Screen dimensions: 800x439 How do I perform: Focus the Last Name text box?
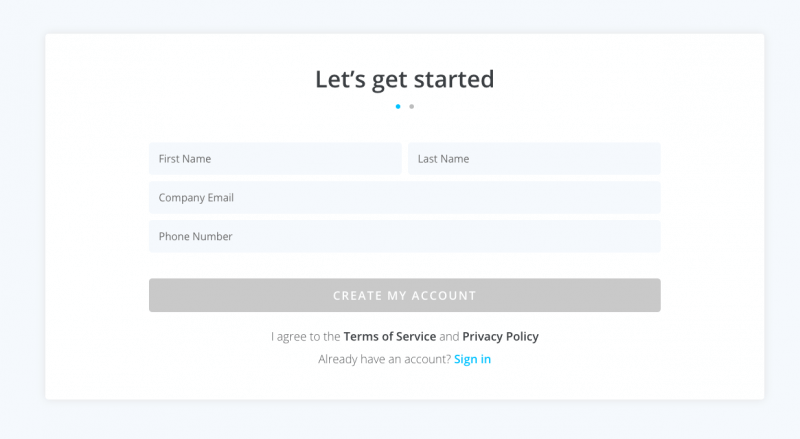pos(534,159)
